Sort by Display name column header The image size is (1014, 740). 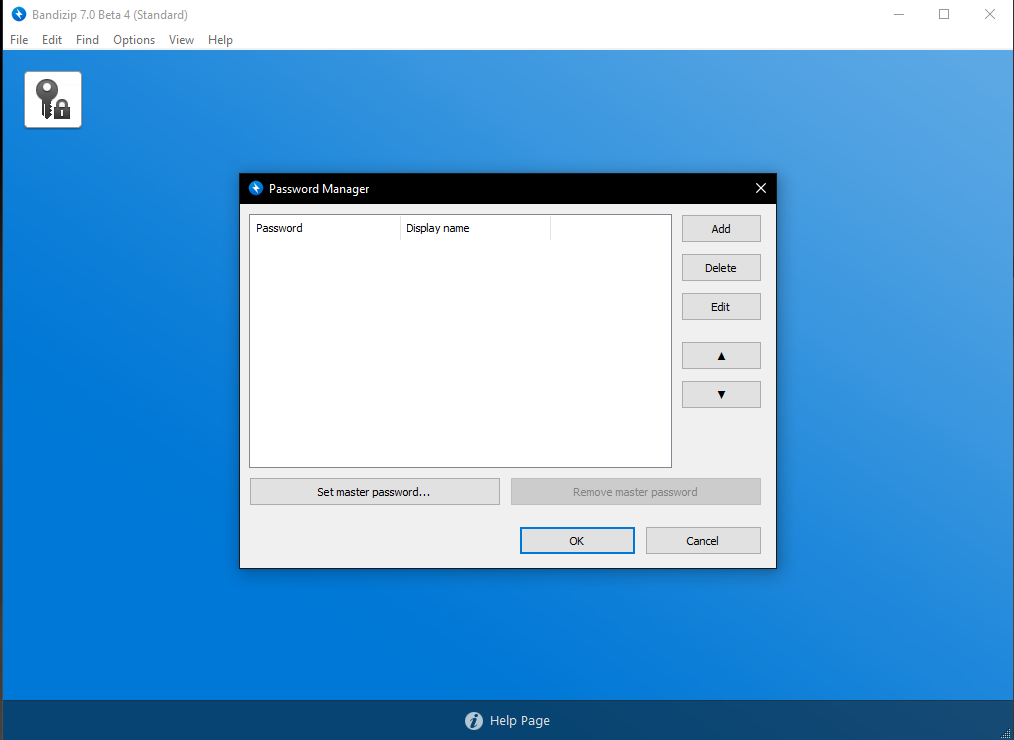[475, 228]
